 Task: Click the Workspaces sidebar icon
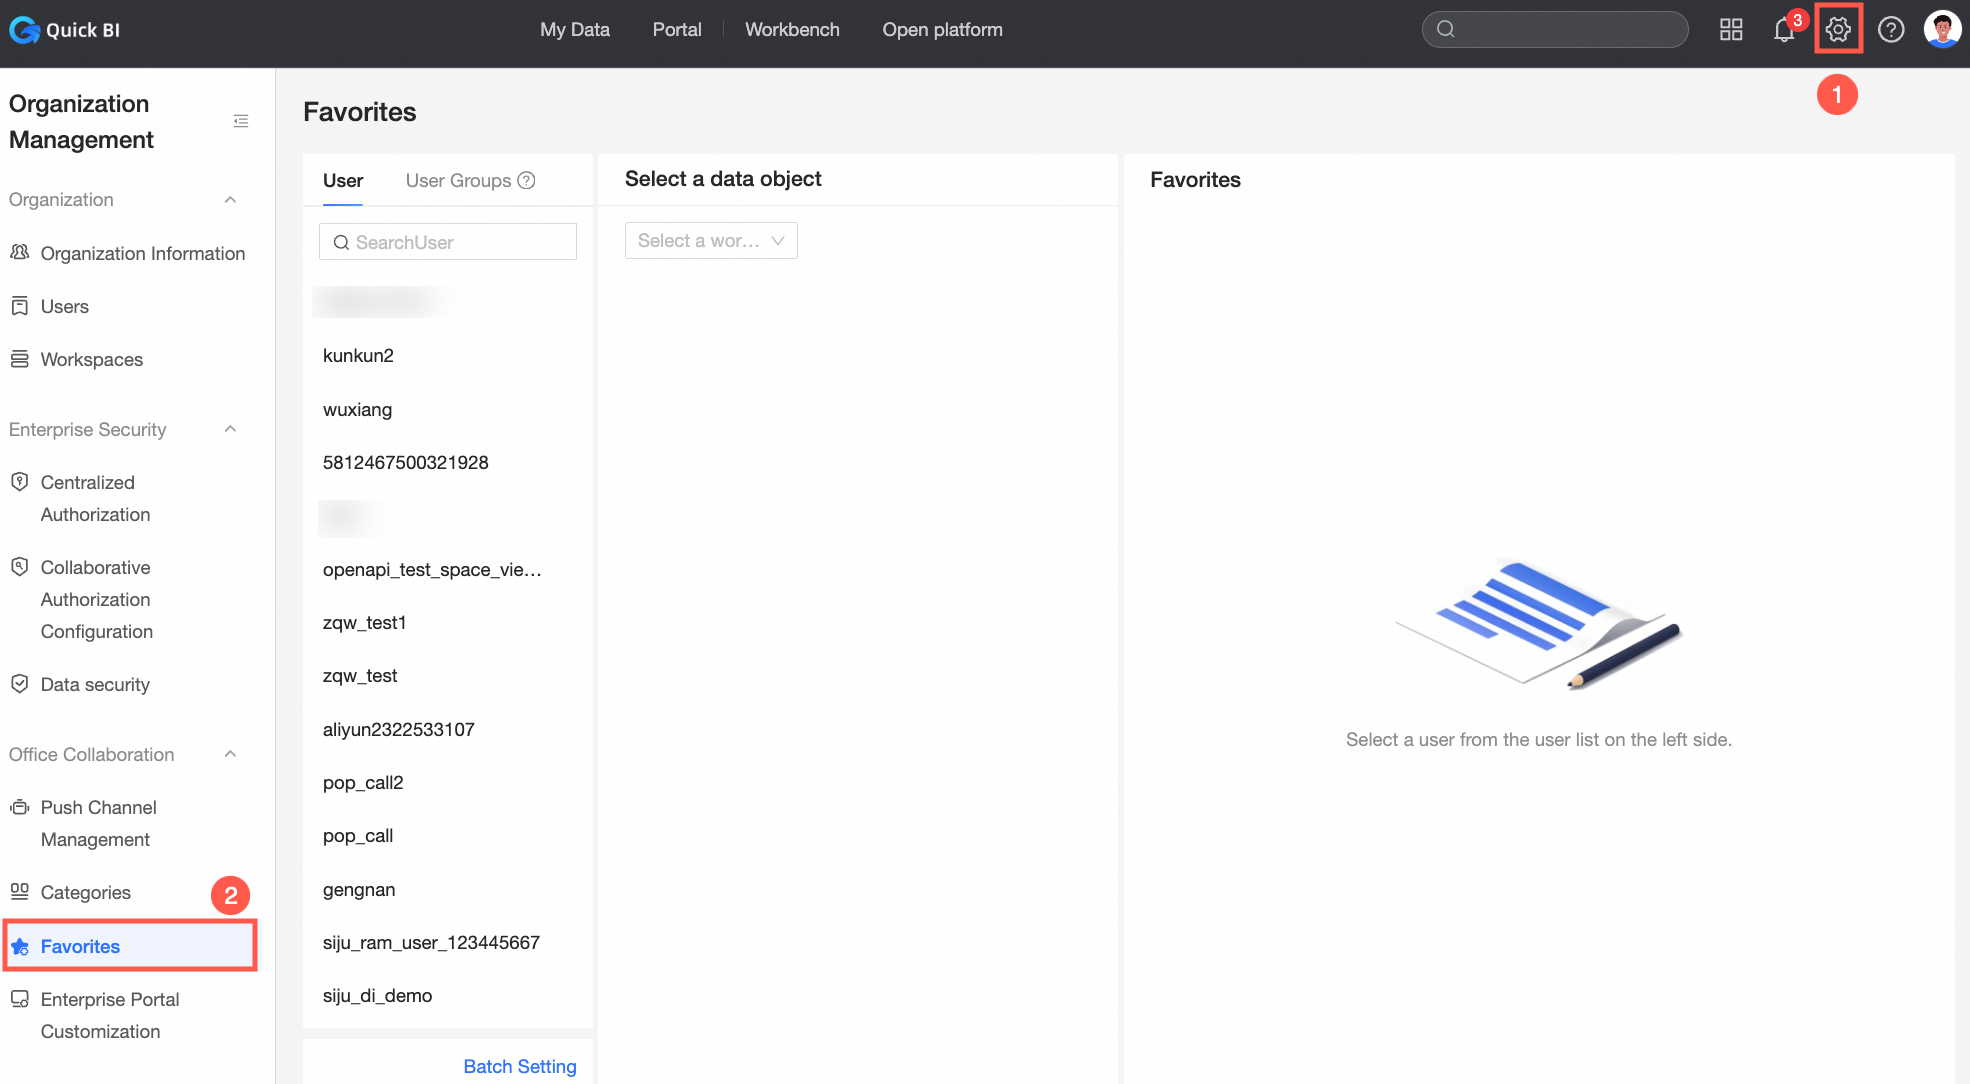coord(20,359)
